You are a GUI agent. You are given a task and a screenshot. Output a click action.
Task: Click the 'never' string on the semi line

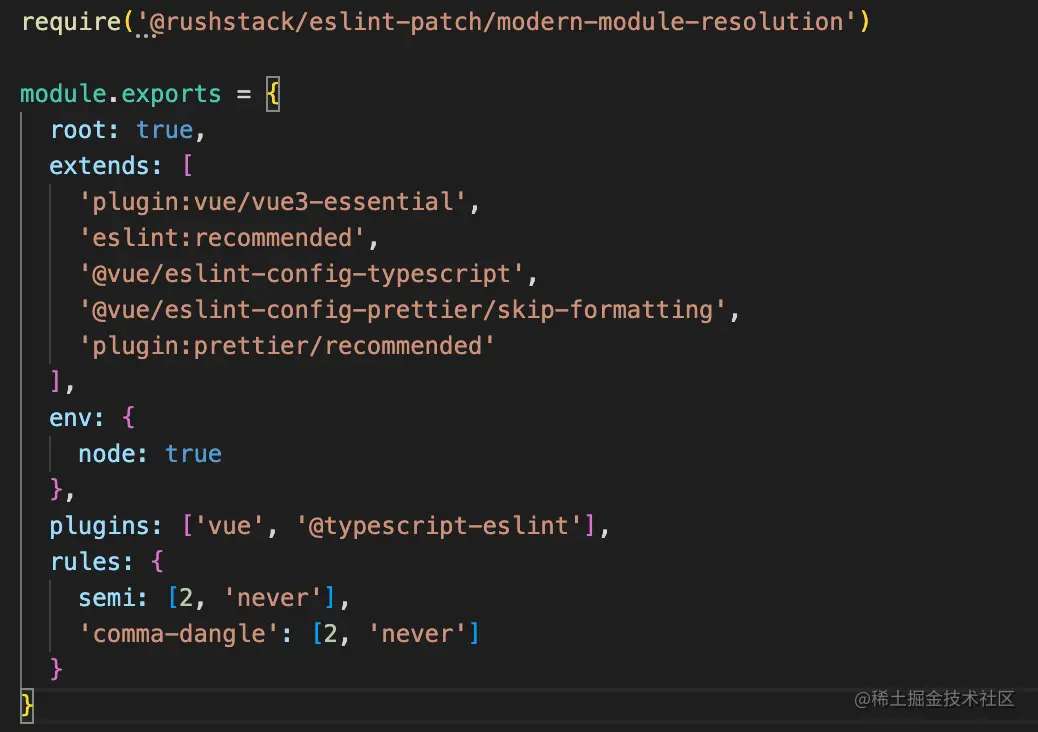coord(273,598)
